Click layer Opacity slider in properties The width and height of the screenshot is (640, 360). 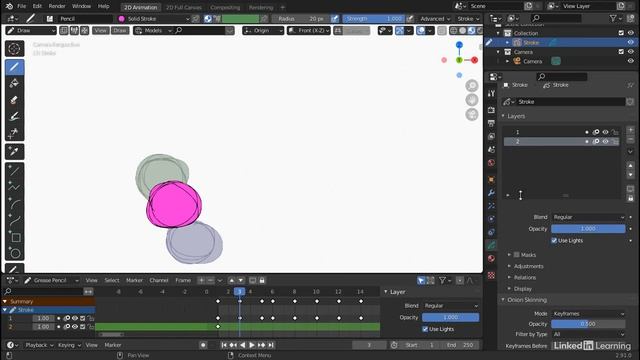[588, 229]
